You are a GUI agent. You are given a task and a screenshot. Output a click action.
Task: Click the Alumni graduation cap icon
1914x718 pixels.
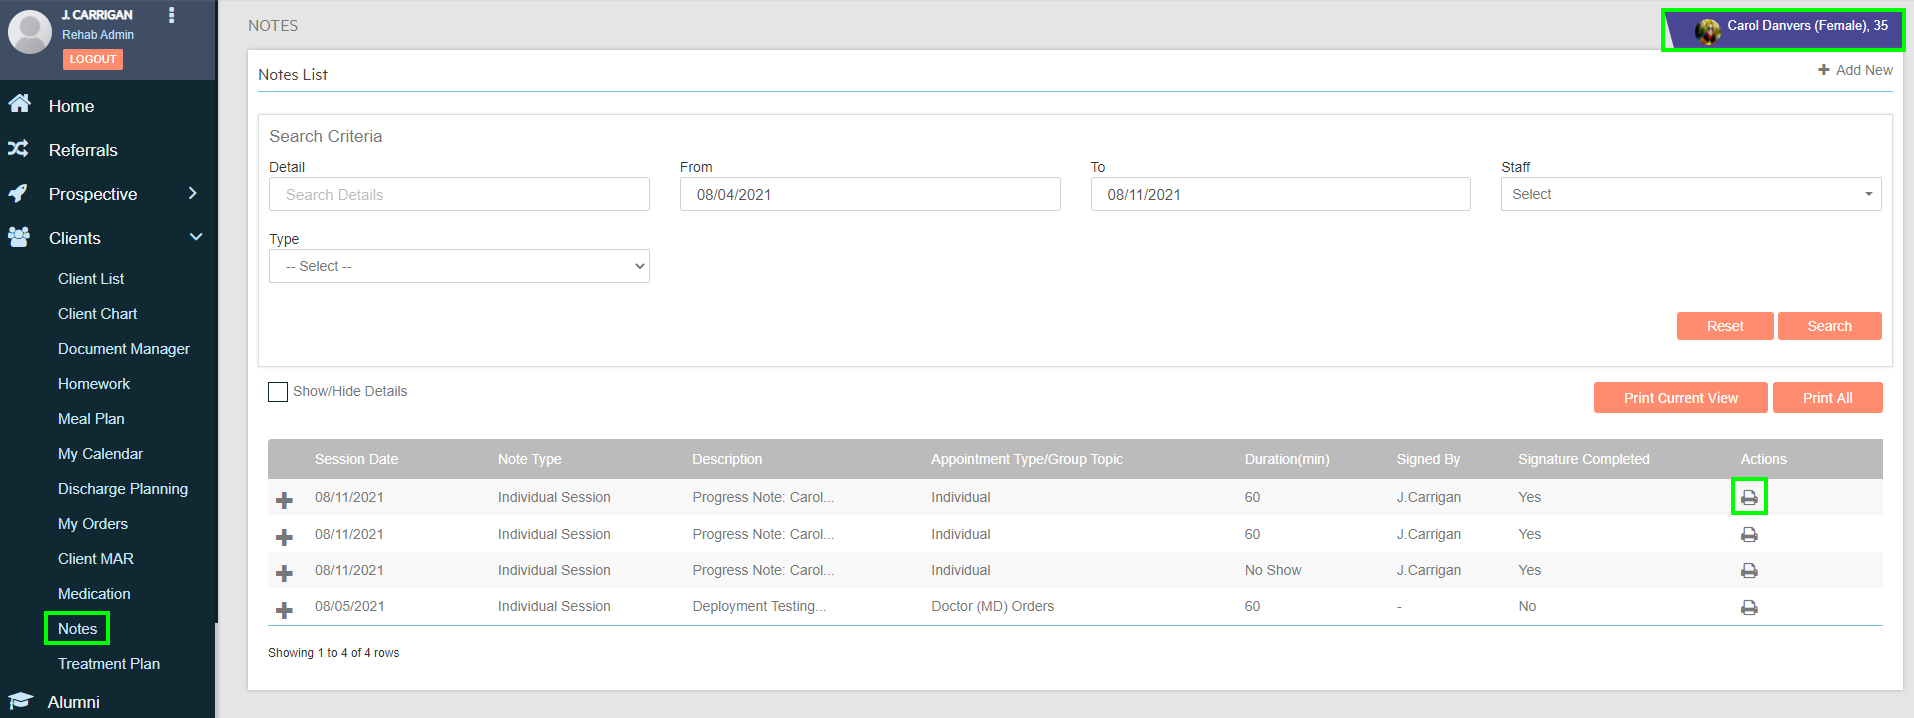(20, 701)
